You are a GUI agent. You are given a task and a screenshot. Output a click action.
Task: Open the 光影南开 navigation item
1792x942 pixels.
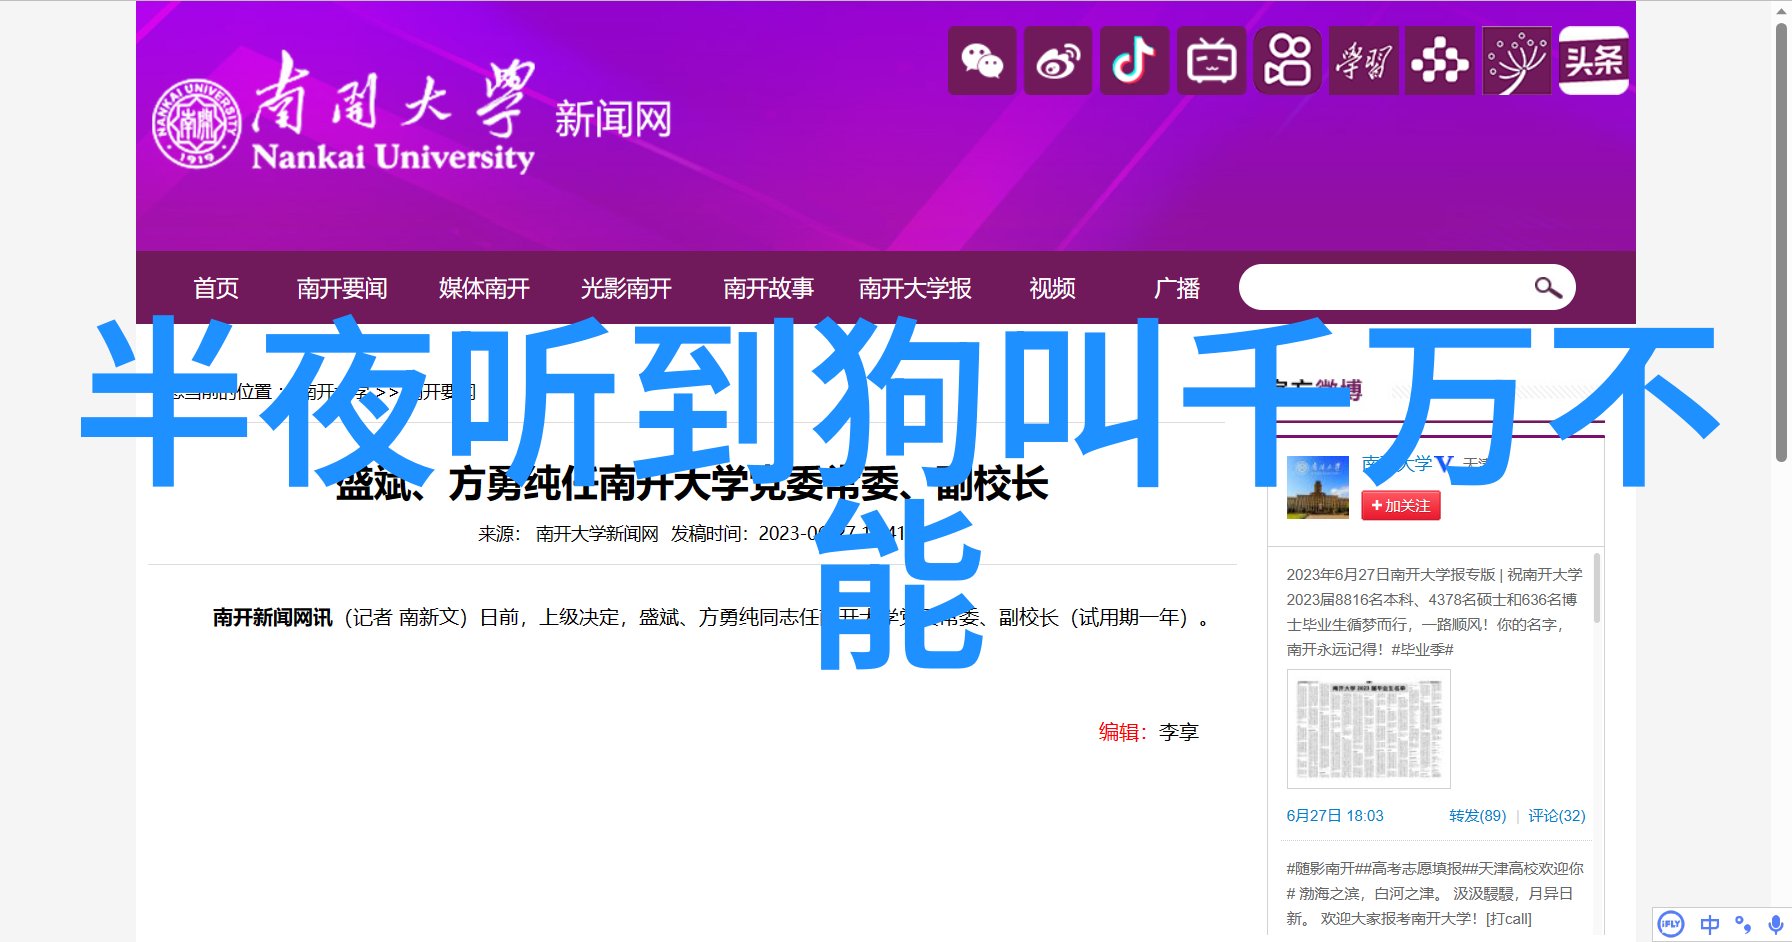[626, 288]
